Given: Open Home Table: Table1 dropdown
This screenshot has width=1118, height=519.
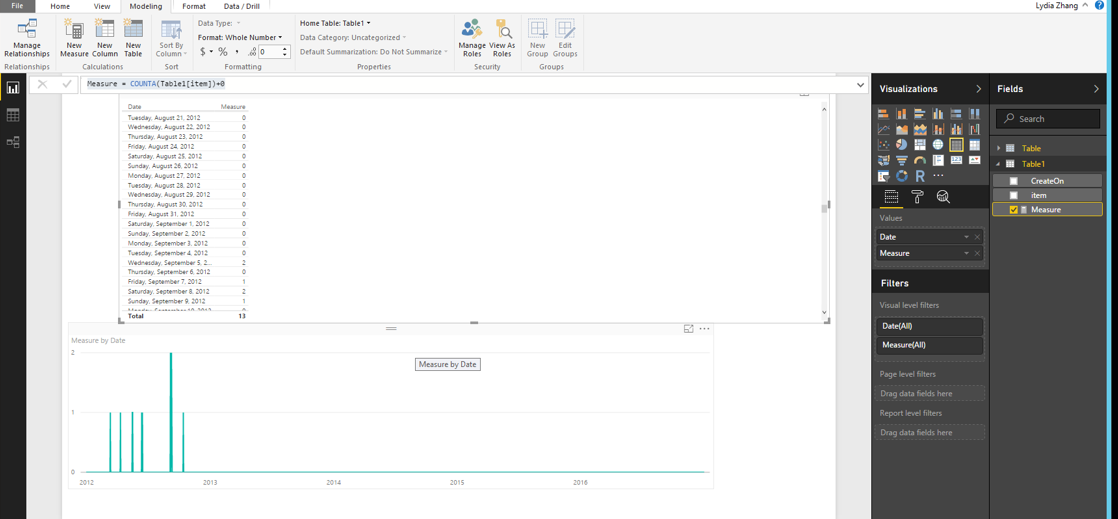Looking at the screenshot, I should point(335,23).
